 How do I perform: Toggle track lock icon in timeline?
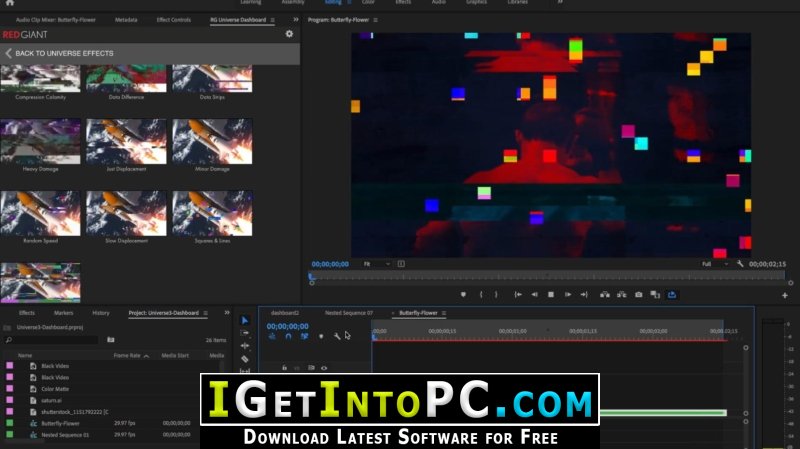[285, 367]
